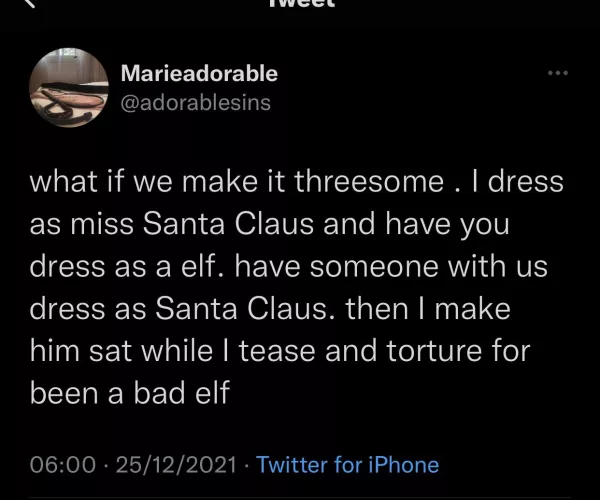Viewport: 600px width, 500px height.
Task: Click the word 'then' in the tweet
Action: pyautogui.click(x=379, y=310)
